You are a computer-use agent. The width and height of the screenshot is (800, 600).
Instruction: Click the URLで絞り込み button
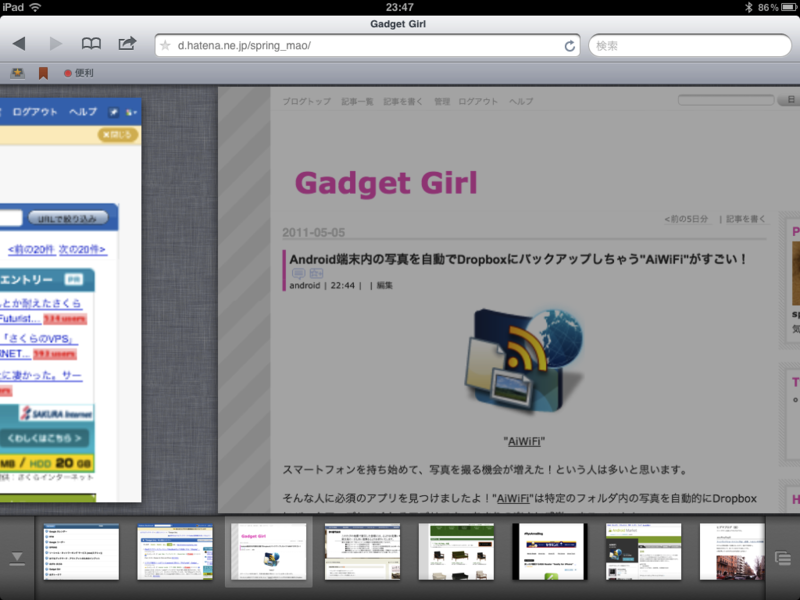(68, 218)
